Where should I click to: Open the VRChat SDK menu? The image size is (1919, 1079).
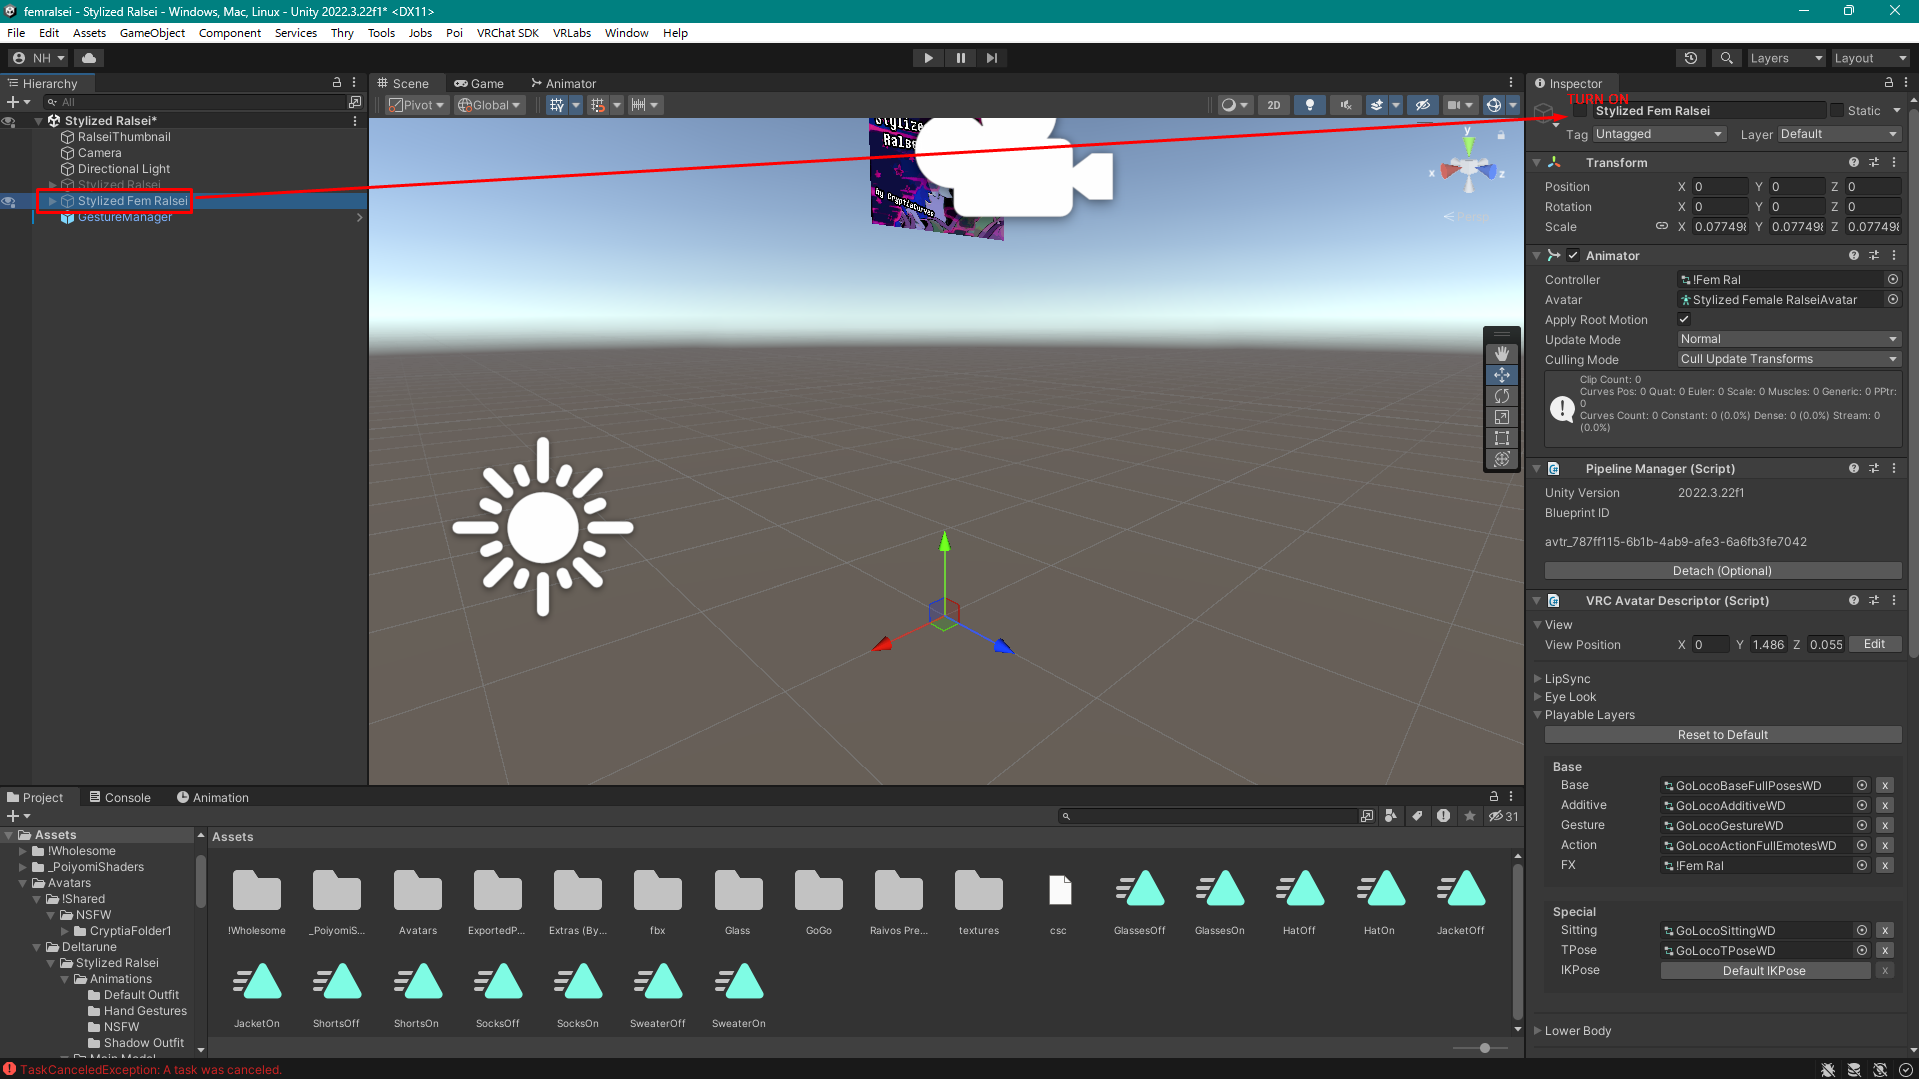pos(507,33)
